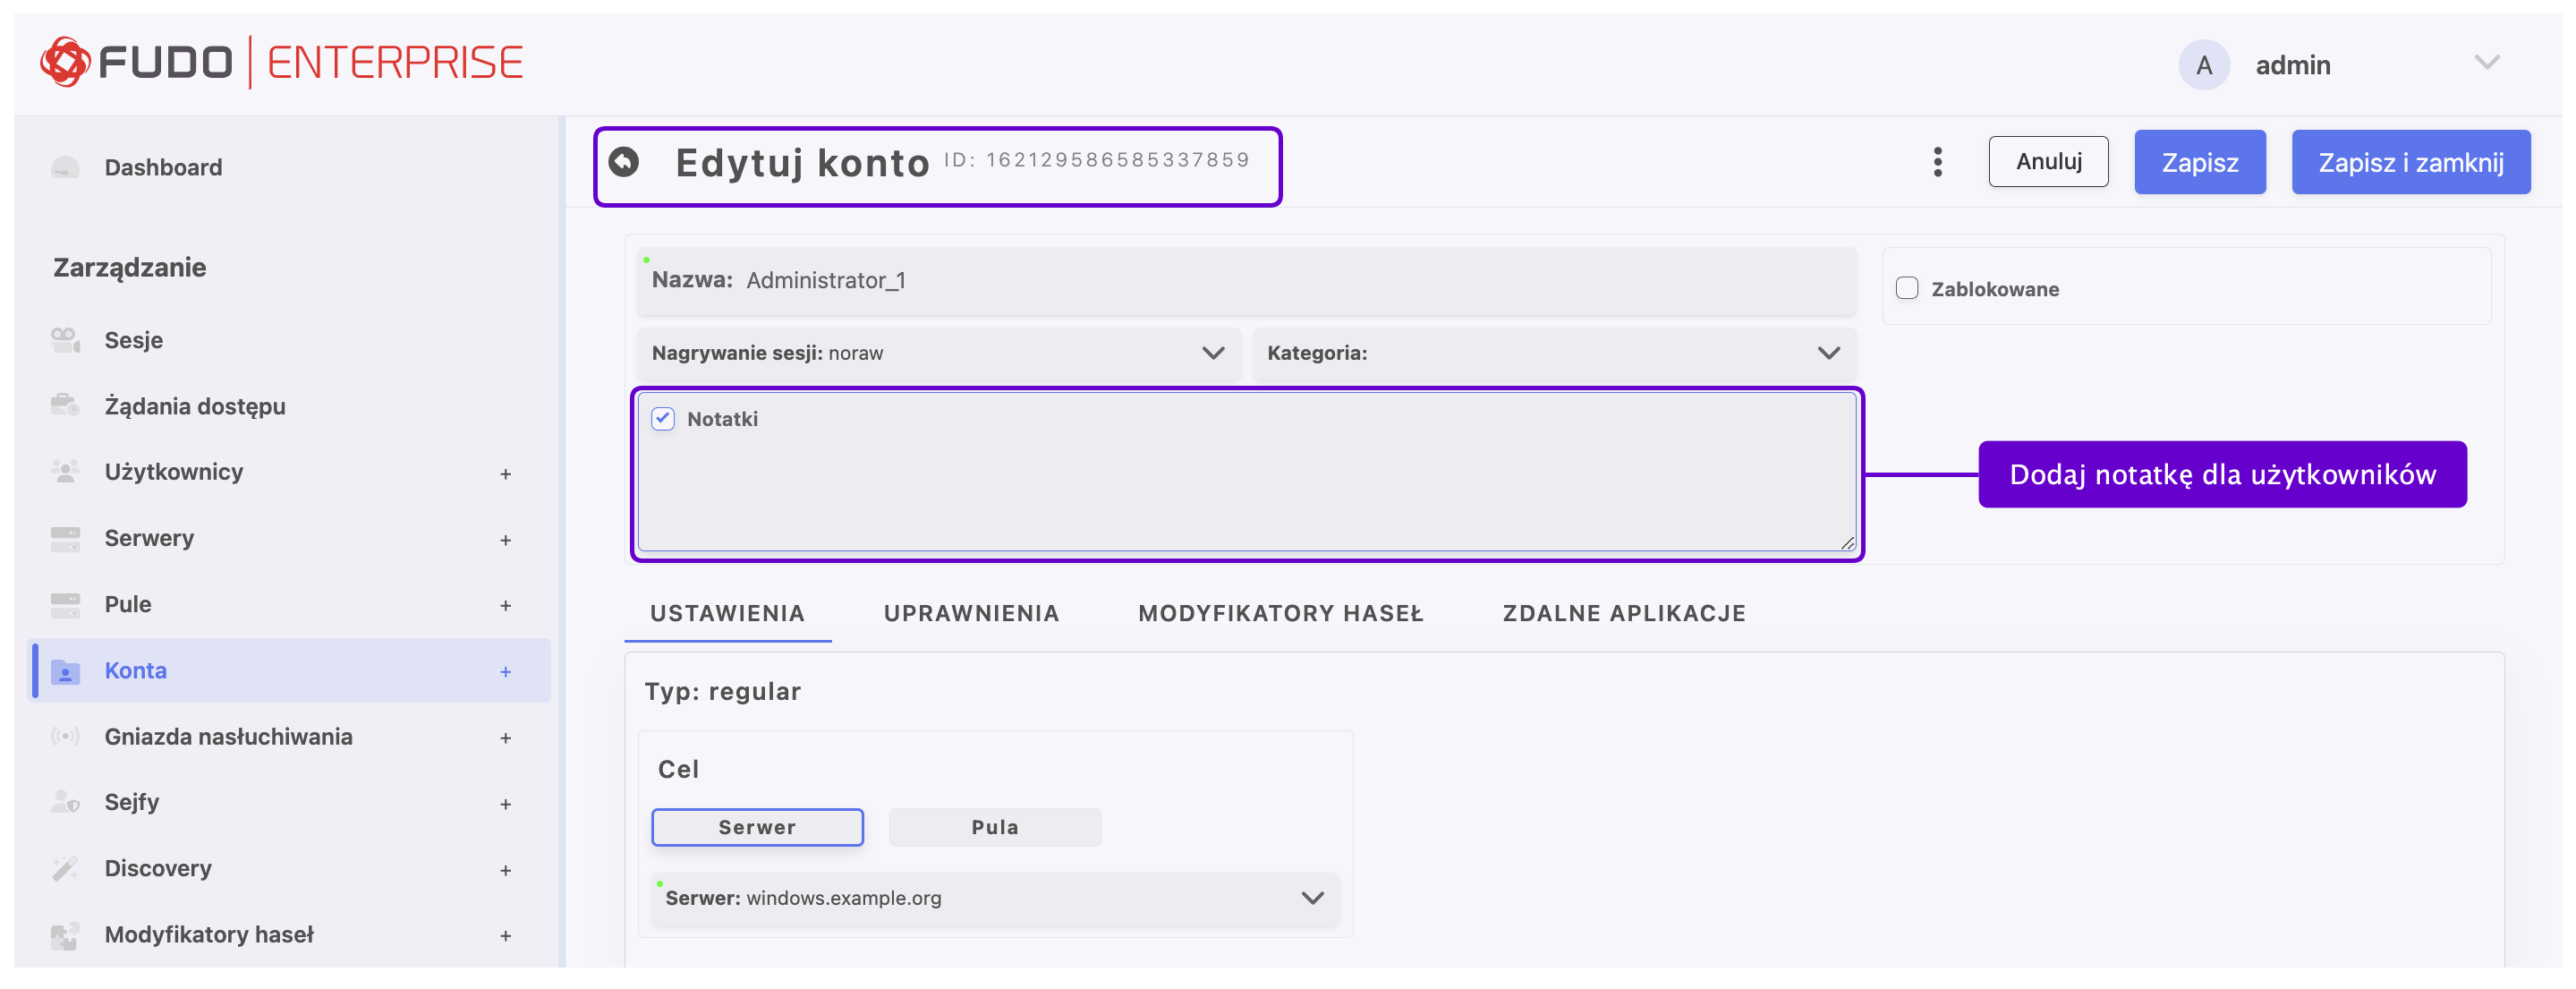Enable the Zablokowane checkbox

coord(1907,289)
